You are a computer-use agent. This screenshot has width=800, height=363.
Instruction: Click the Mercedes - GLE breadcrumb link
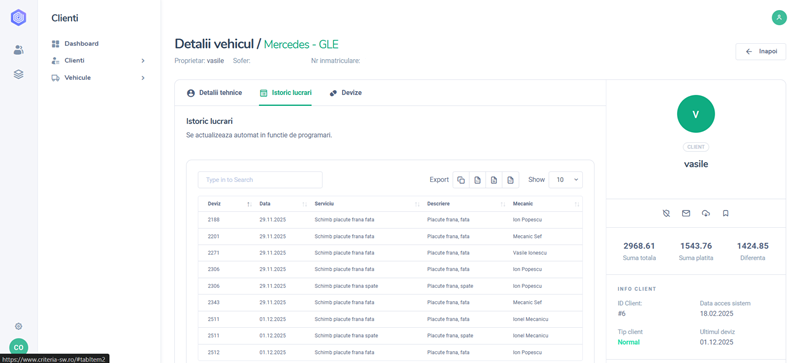coord(301,44)
